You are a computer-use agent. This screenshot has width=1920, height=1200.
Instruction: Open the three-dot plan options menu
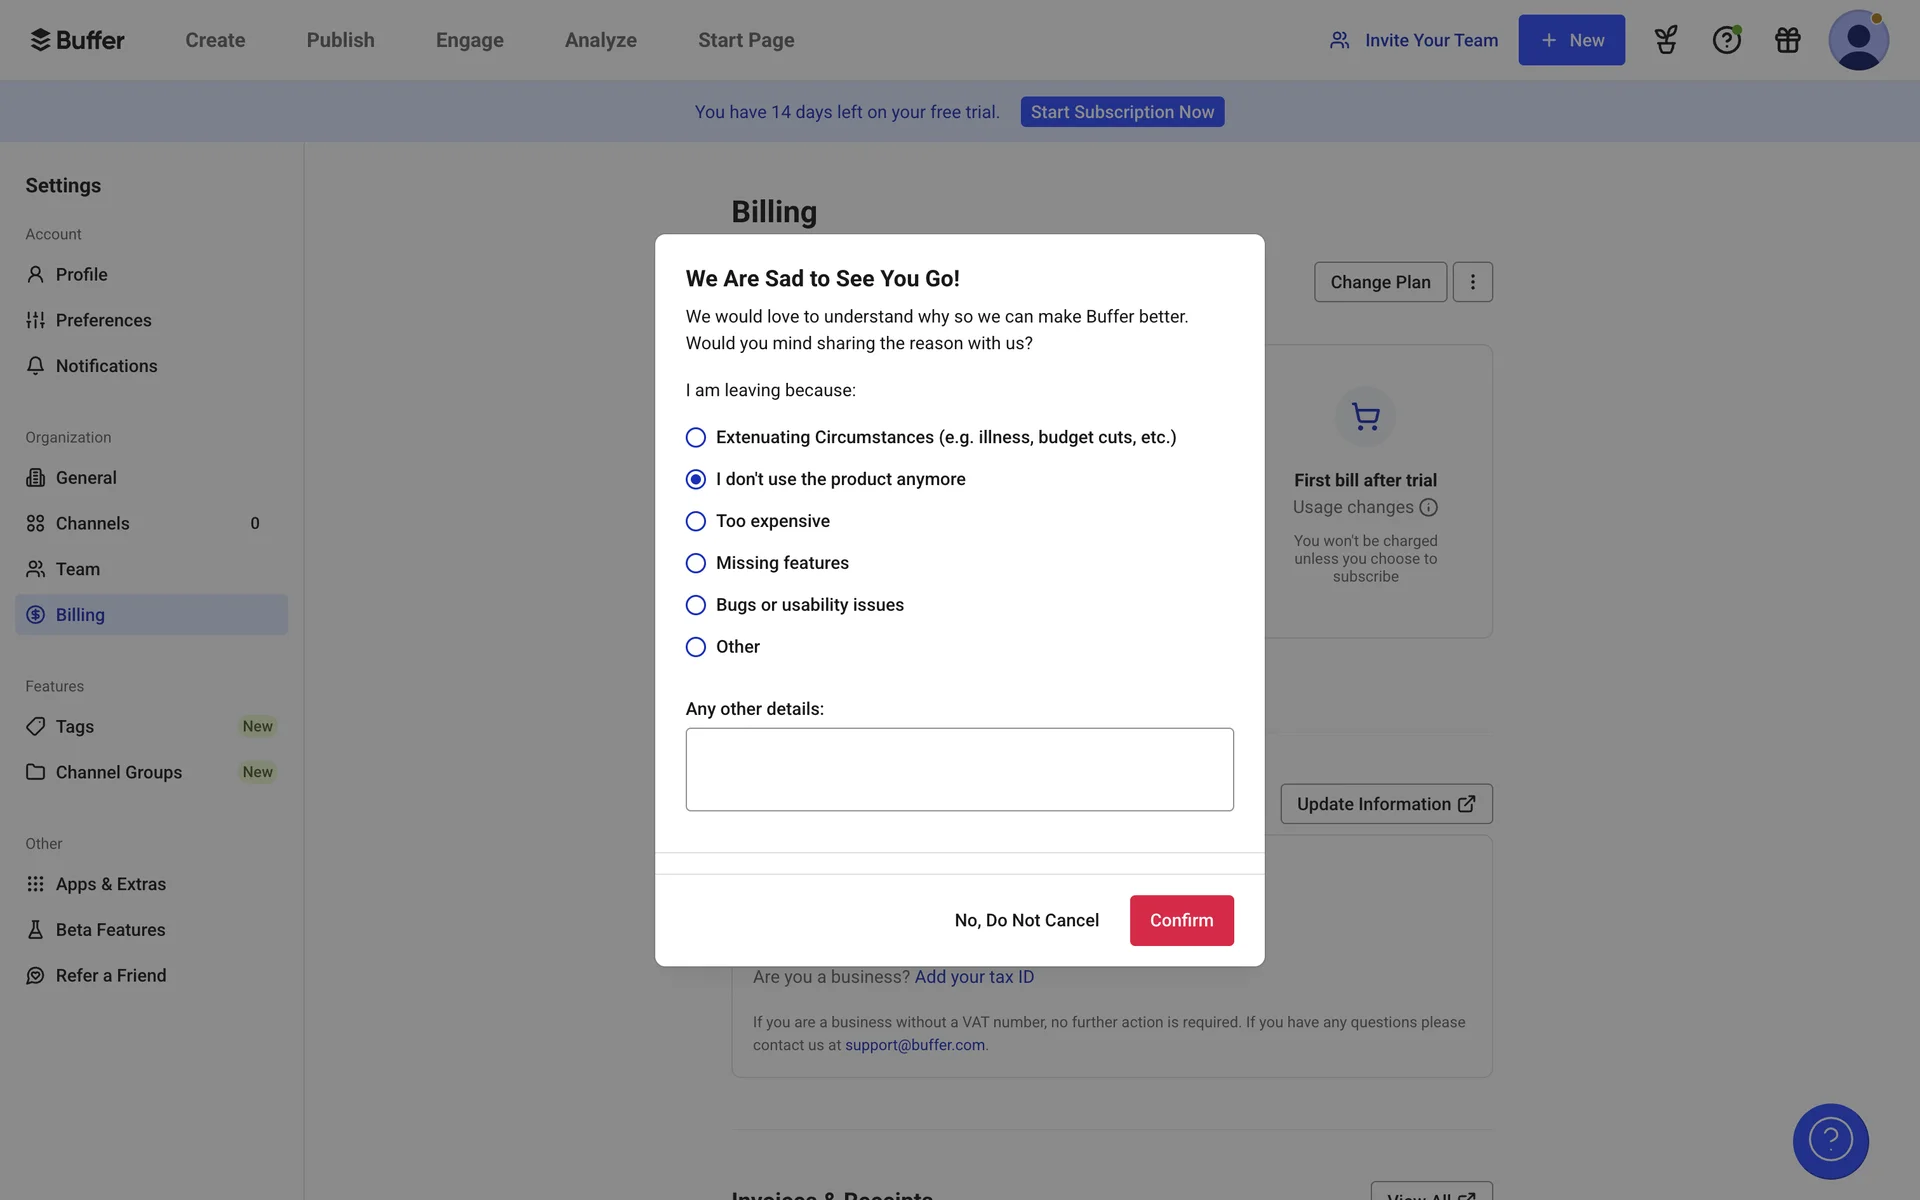1472,282
